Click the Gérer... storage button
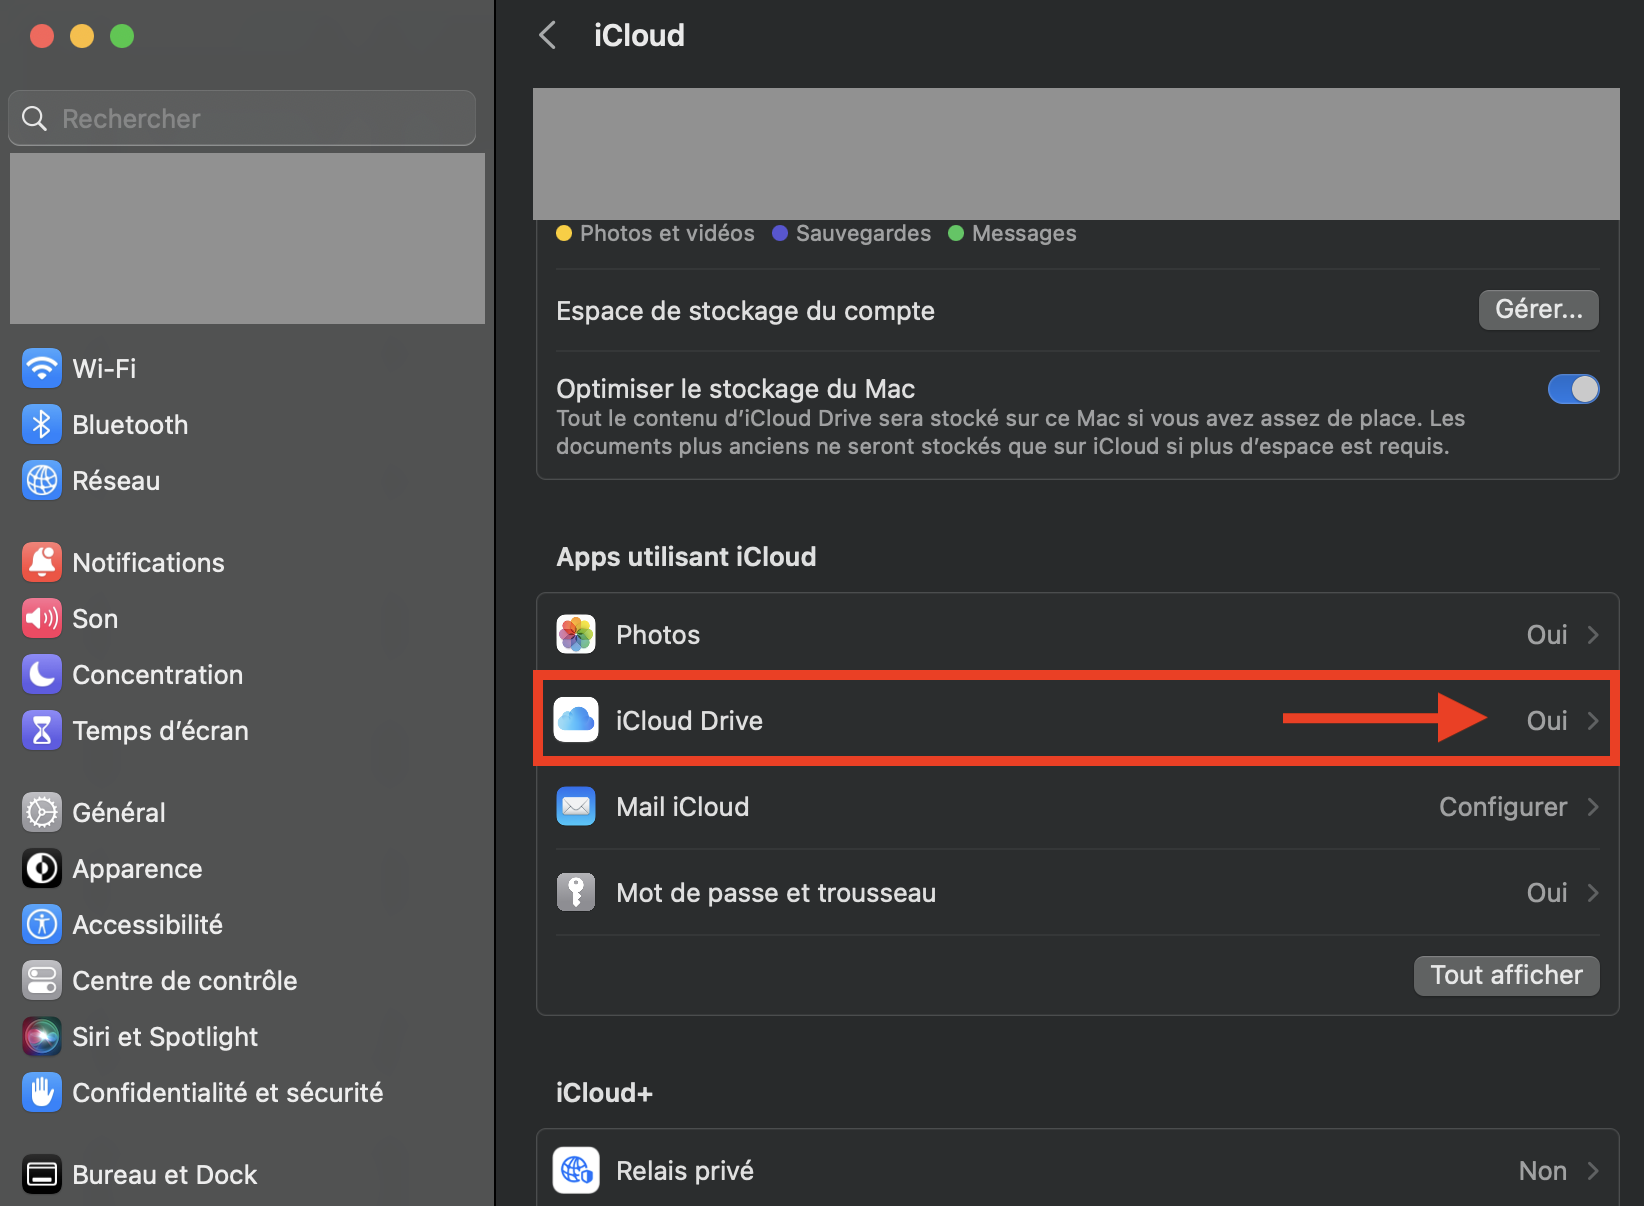The height and width of the screenshot is (1206, 1644). (1538, 310)
